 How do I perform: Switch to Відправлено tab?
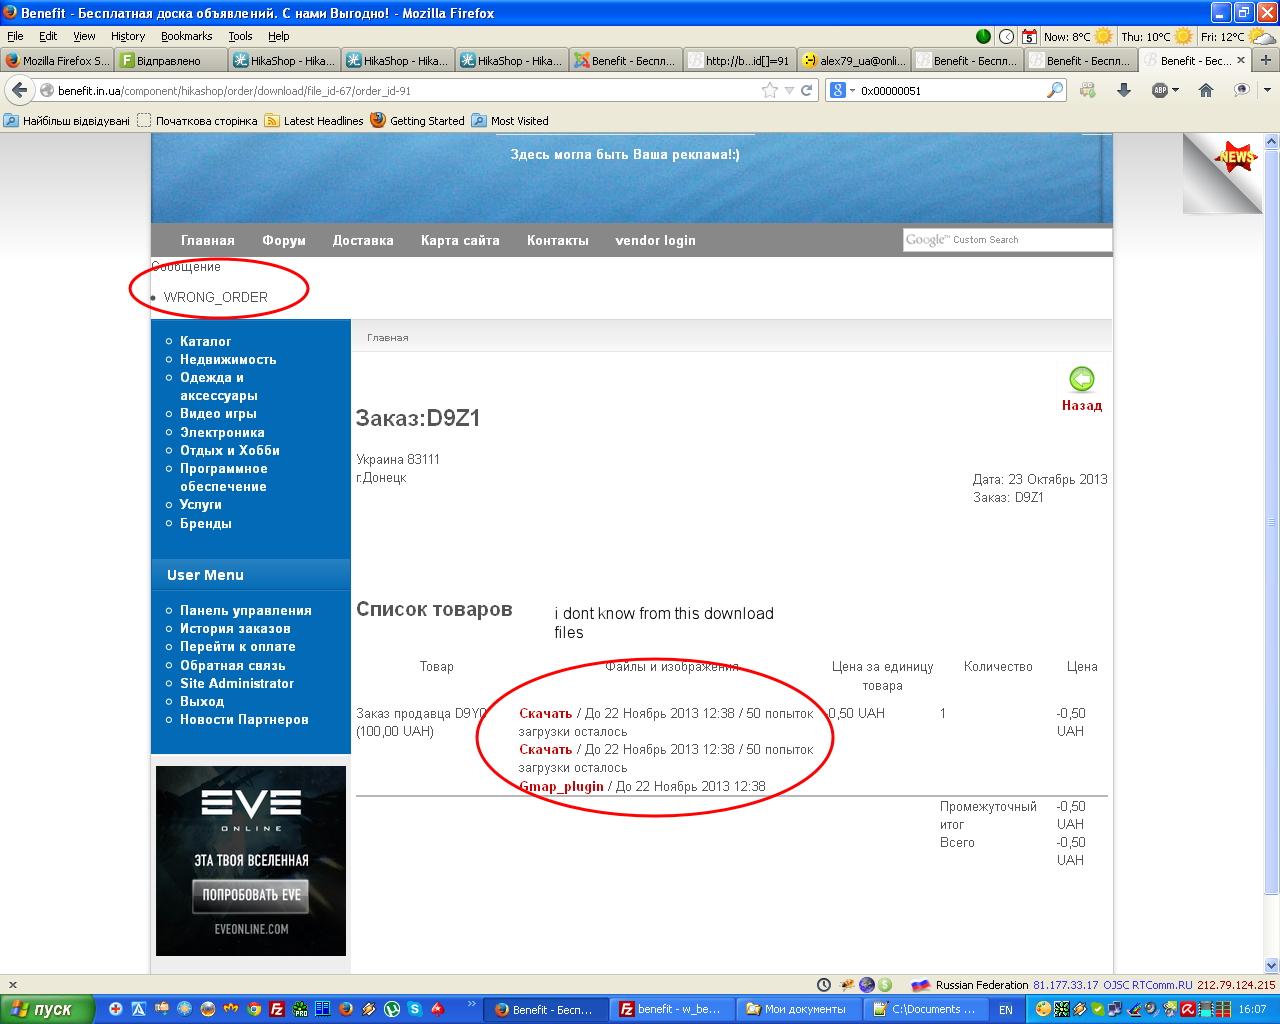tap(171, 60)
